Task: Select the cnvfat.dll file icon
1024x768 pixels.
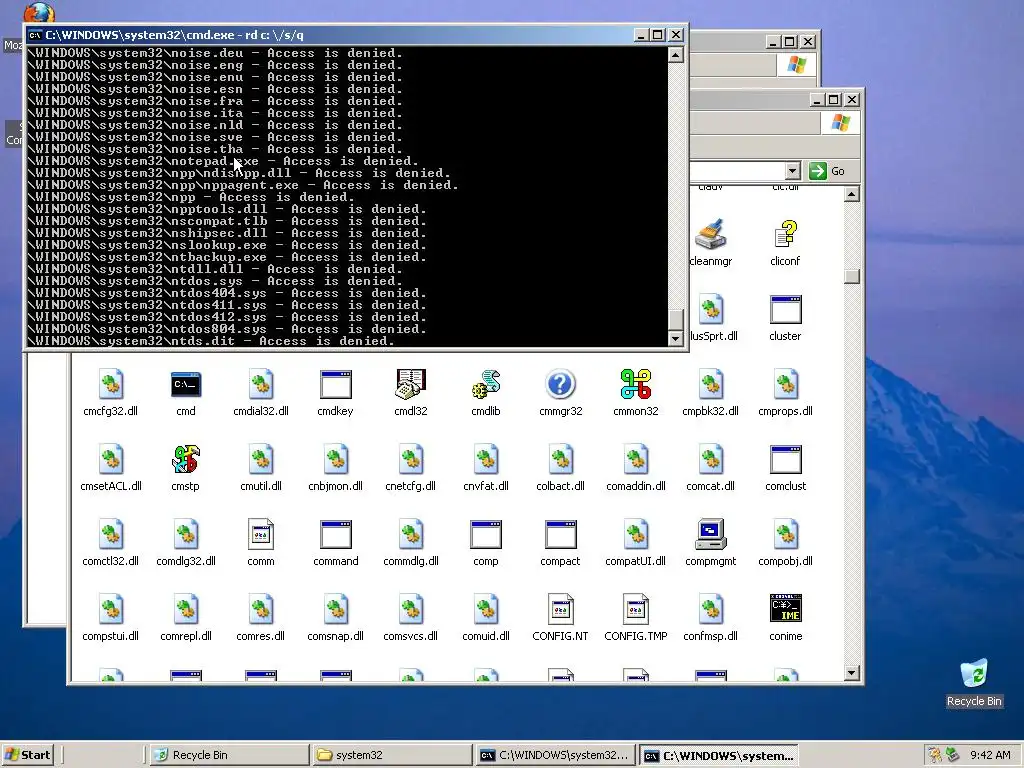Action: 486,459
